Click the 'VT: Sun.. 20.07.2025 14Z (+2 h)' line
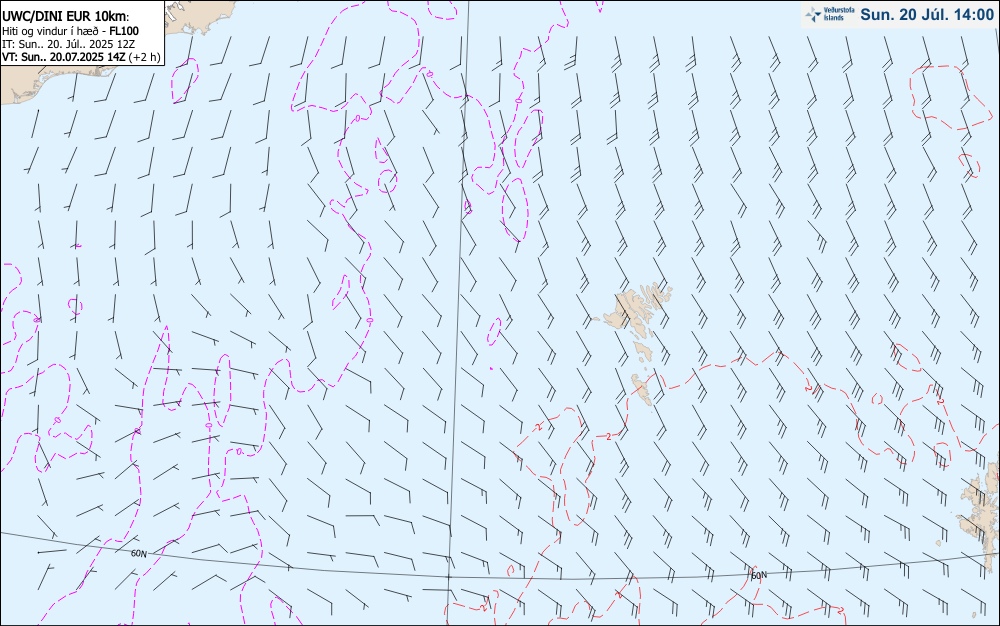This screenshot has width=1000, height=626. coord(81,57)
